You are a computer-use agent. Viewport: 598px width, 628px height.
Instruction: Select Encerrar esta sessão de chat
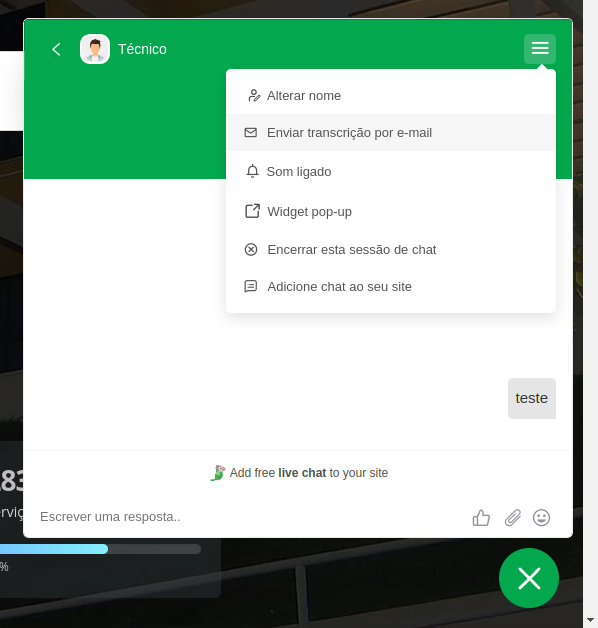(x=391, y=250)
